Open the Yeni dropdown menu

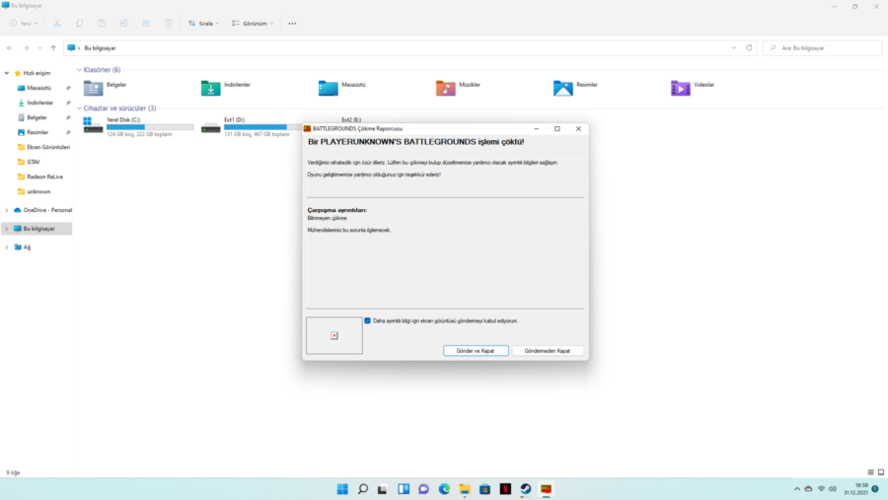click(24, 23)
